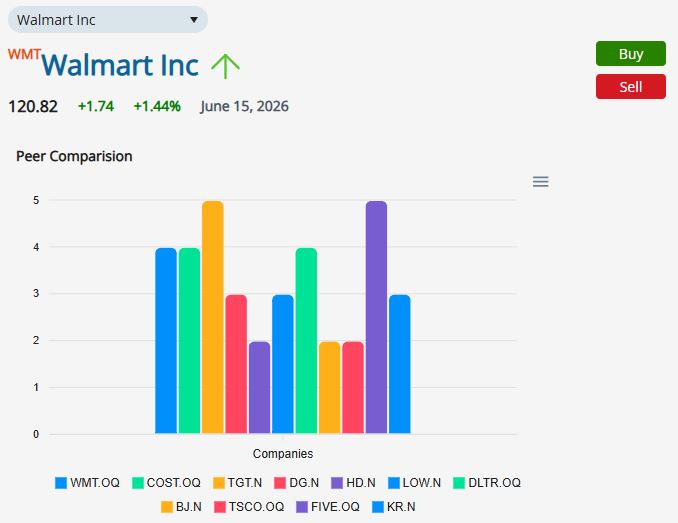The width and height of the screenshot is (678, 523).
Task: Toggle the WMT.OQ legend series
Action: 87,482
